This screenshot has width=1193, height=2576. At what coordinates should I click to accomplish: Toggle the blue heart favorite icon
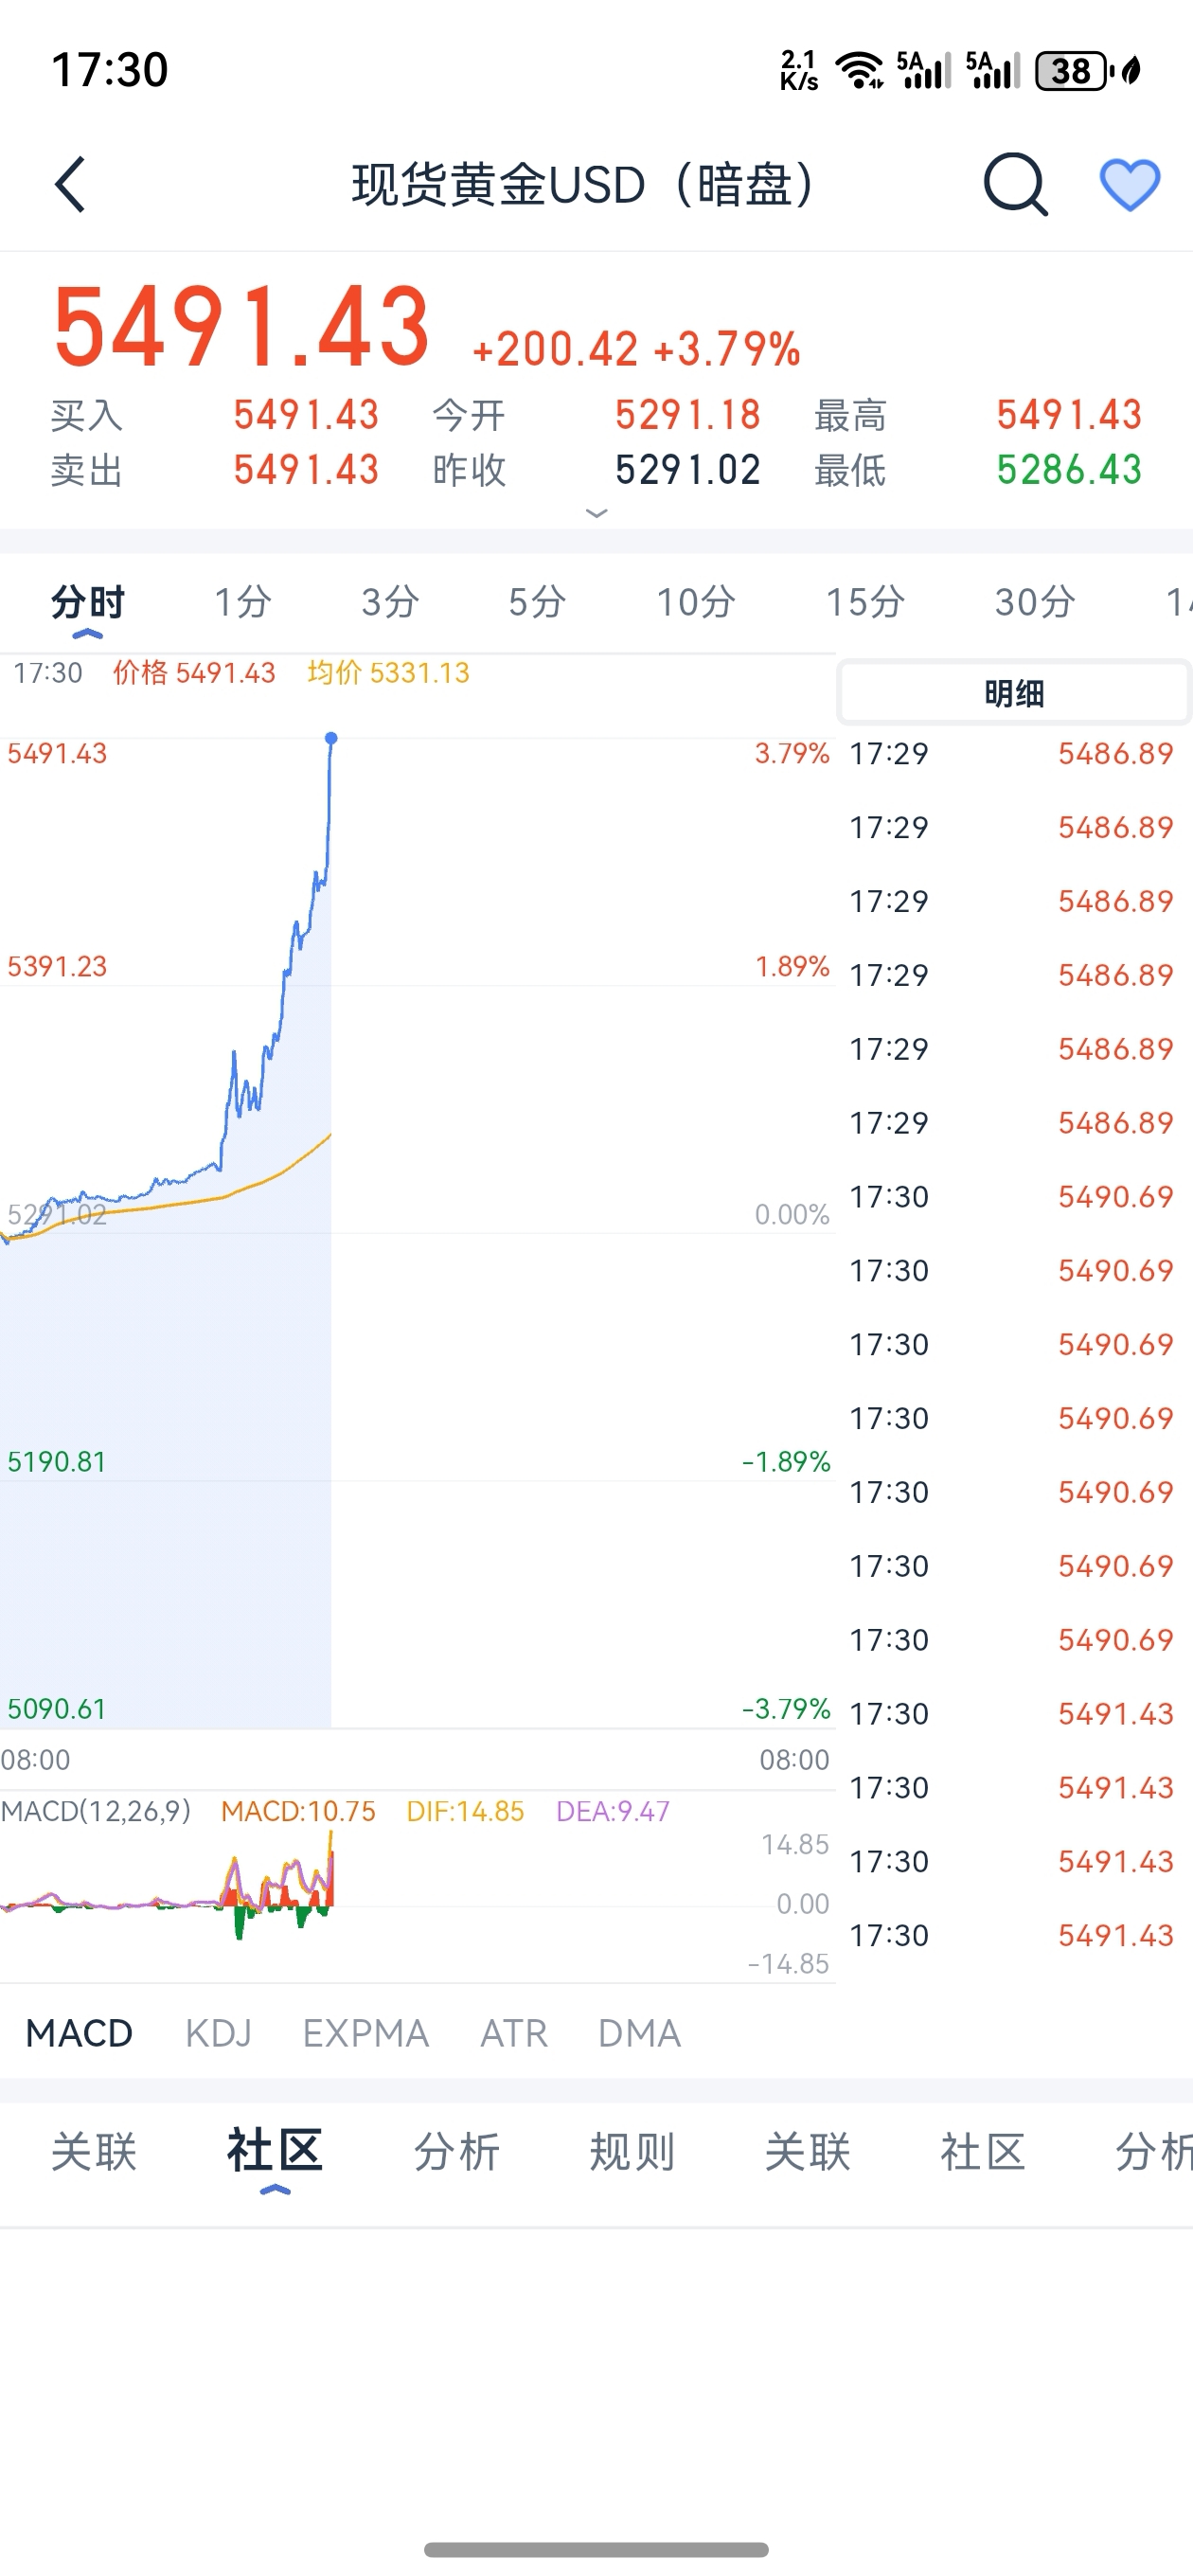(x=1130, y=185)
